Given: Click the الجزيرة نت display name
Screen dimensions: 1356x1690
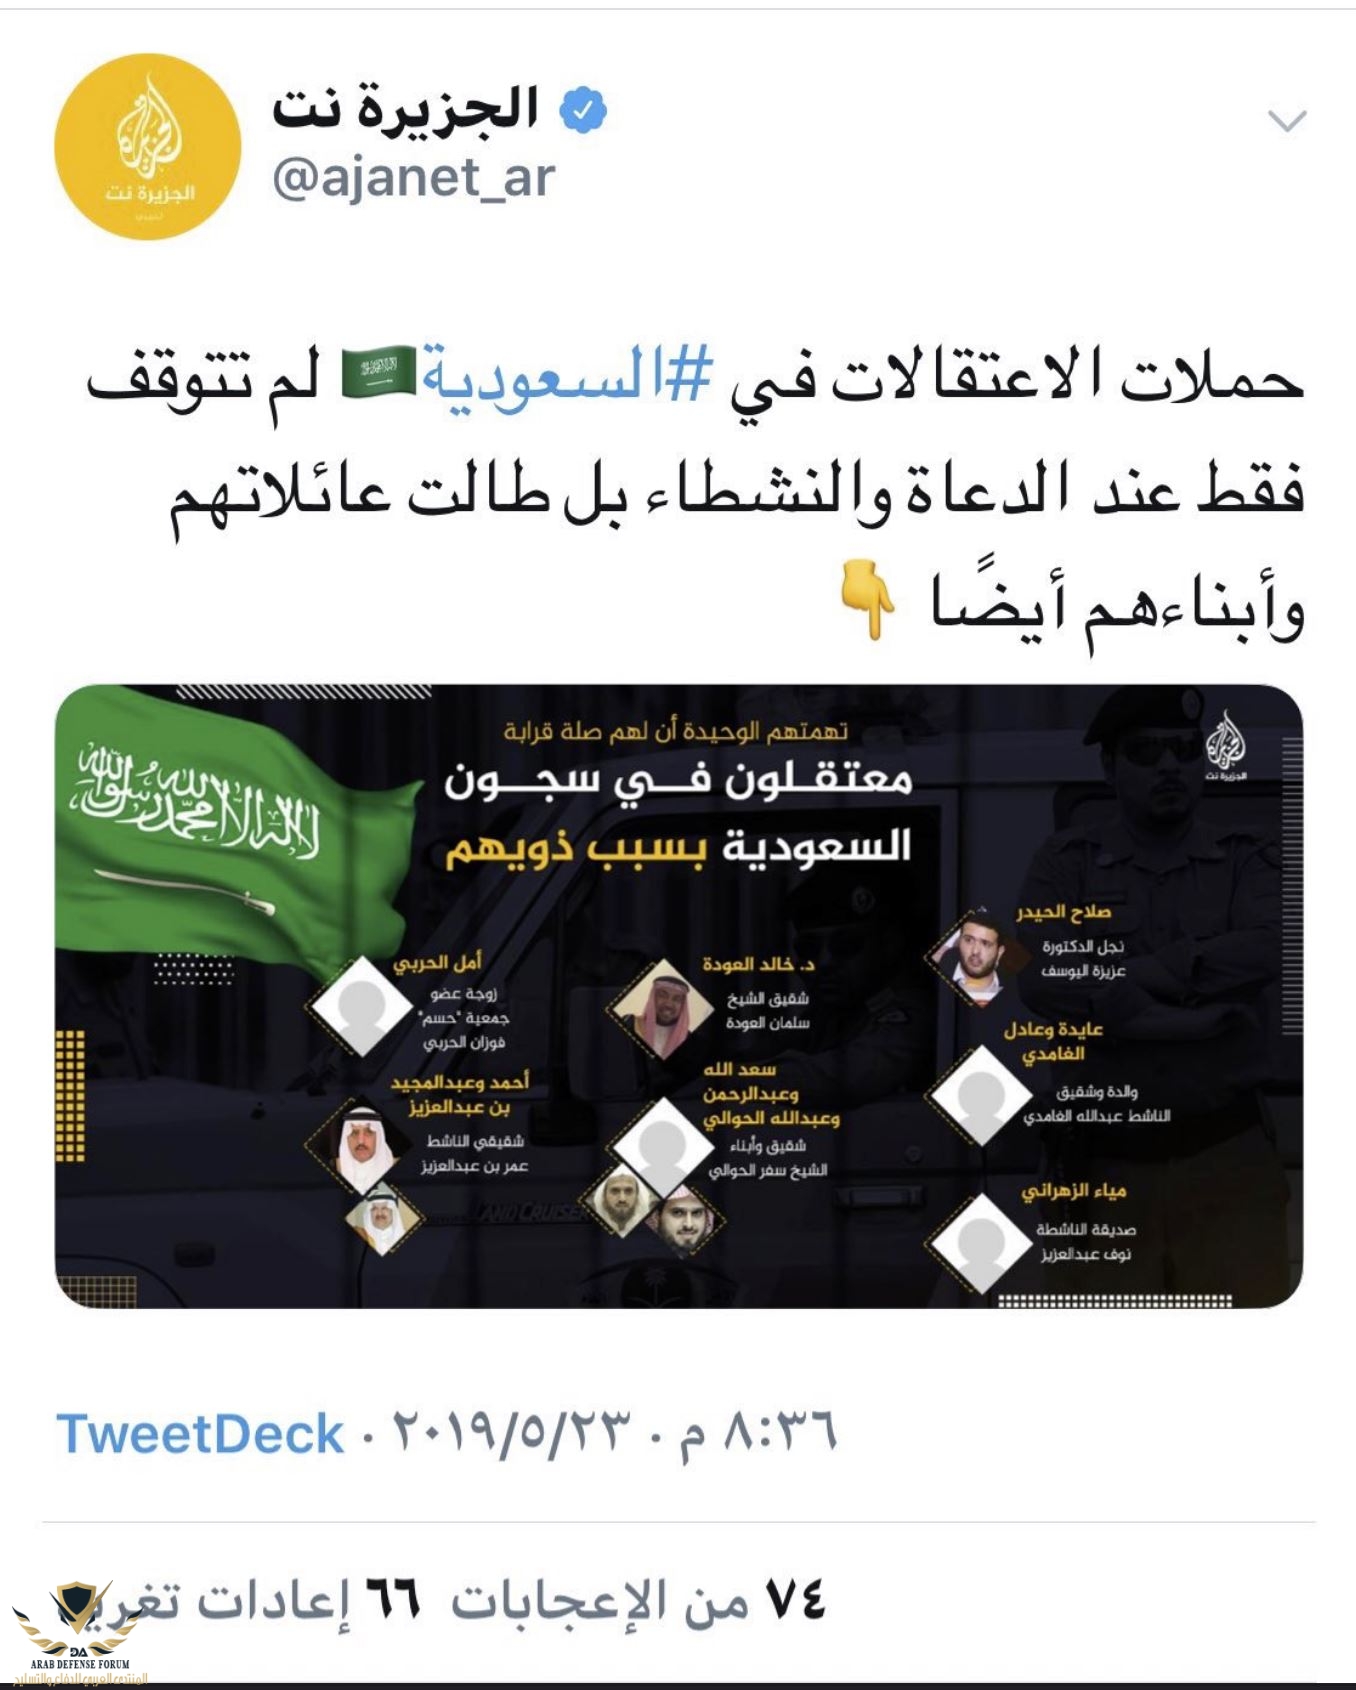Looking at the screenshot, I should (406, 108).
